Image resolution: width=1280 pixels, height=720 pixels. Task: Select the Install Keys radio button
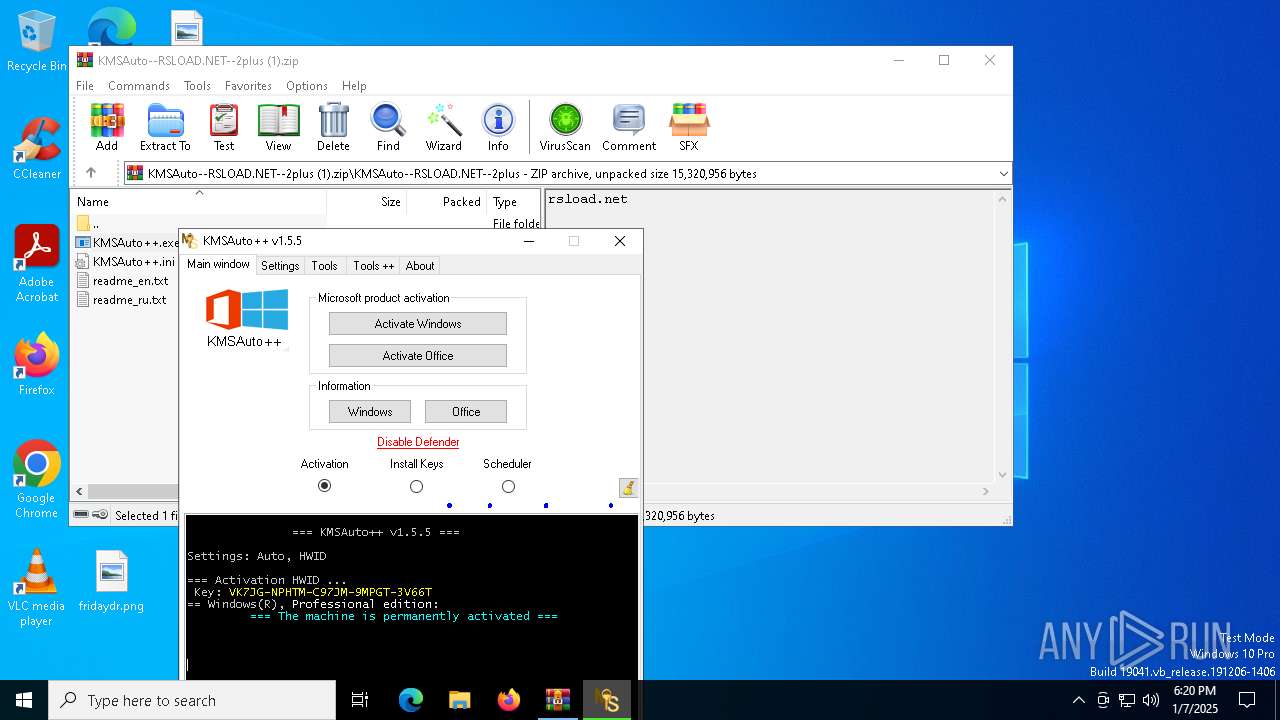416,486
